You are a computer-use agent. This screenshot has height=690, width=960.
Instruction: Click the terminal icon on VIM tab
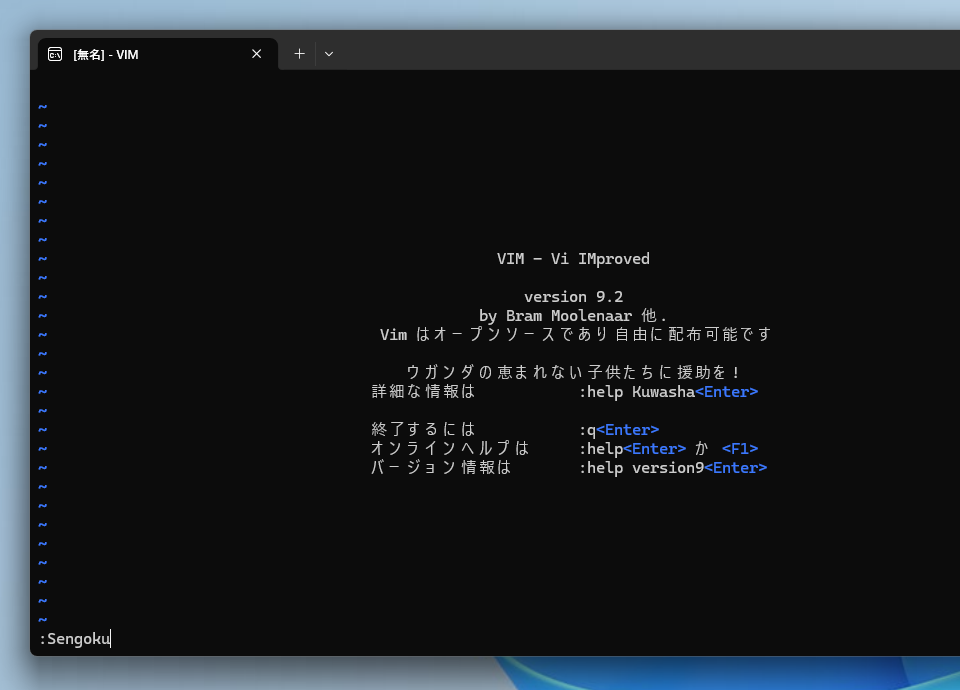point(55,54)
